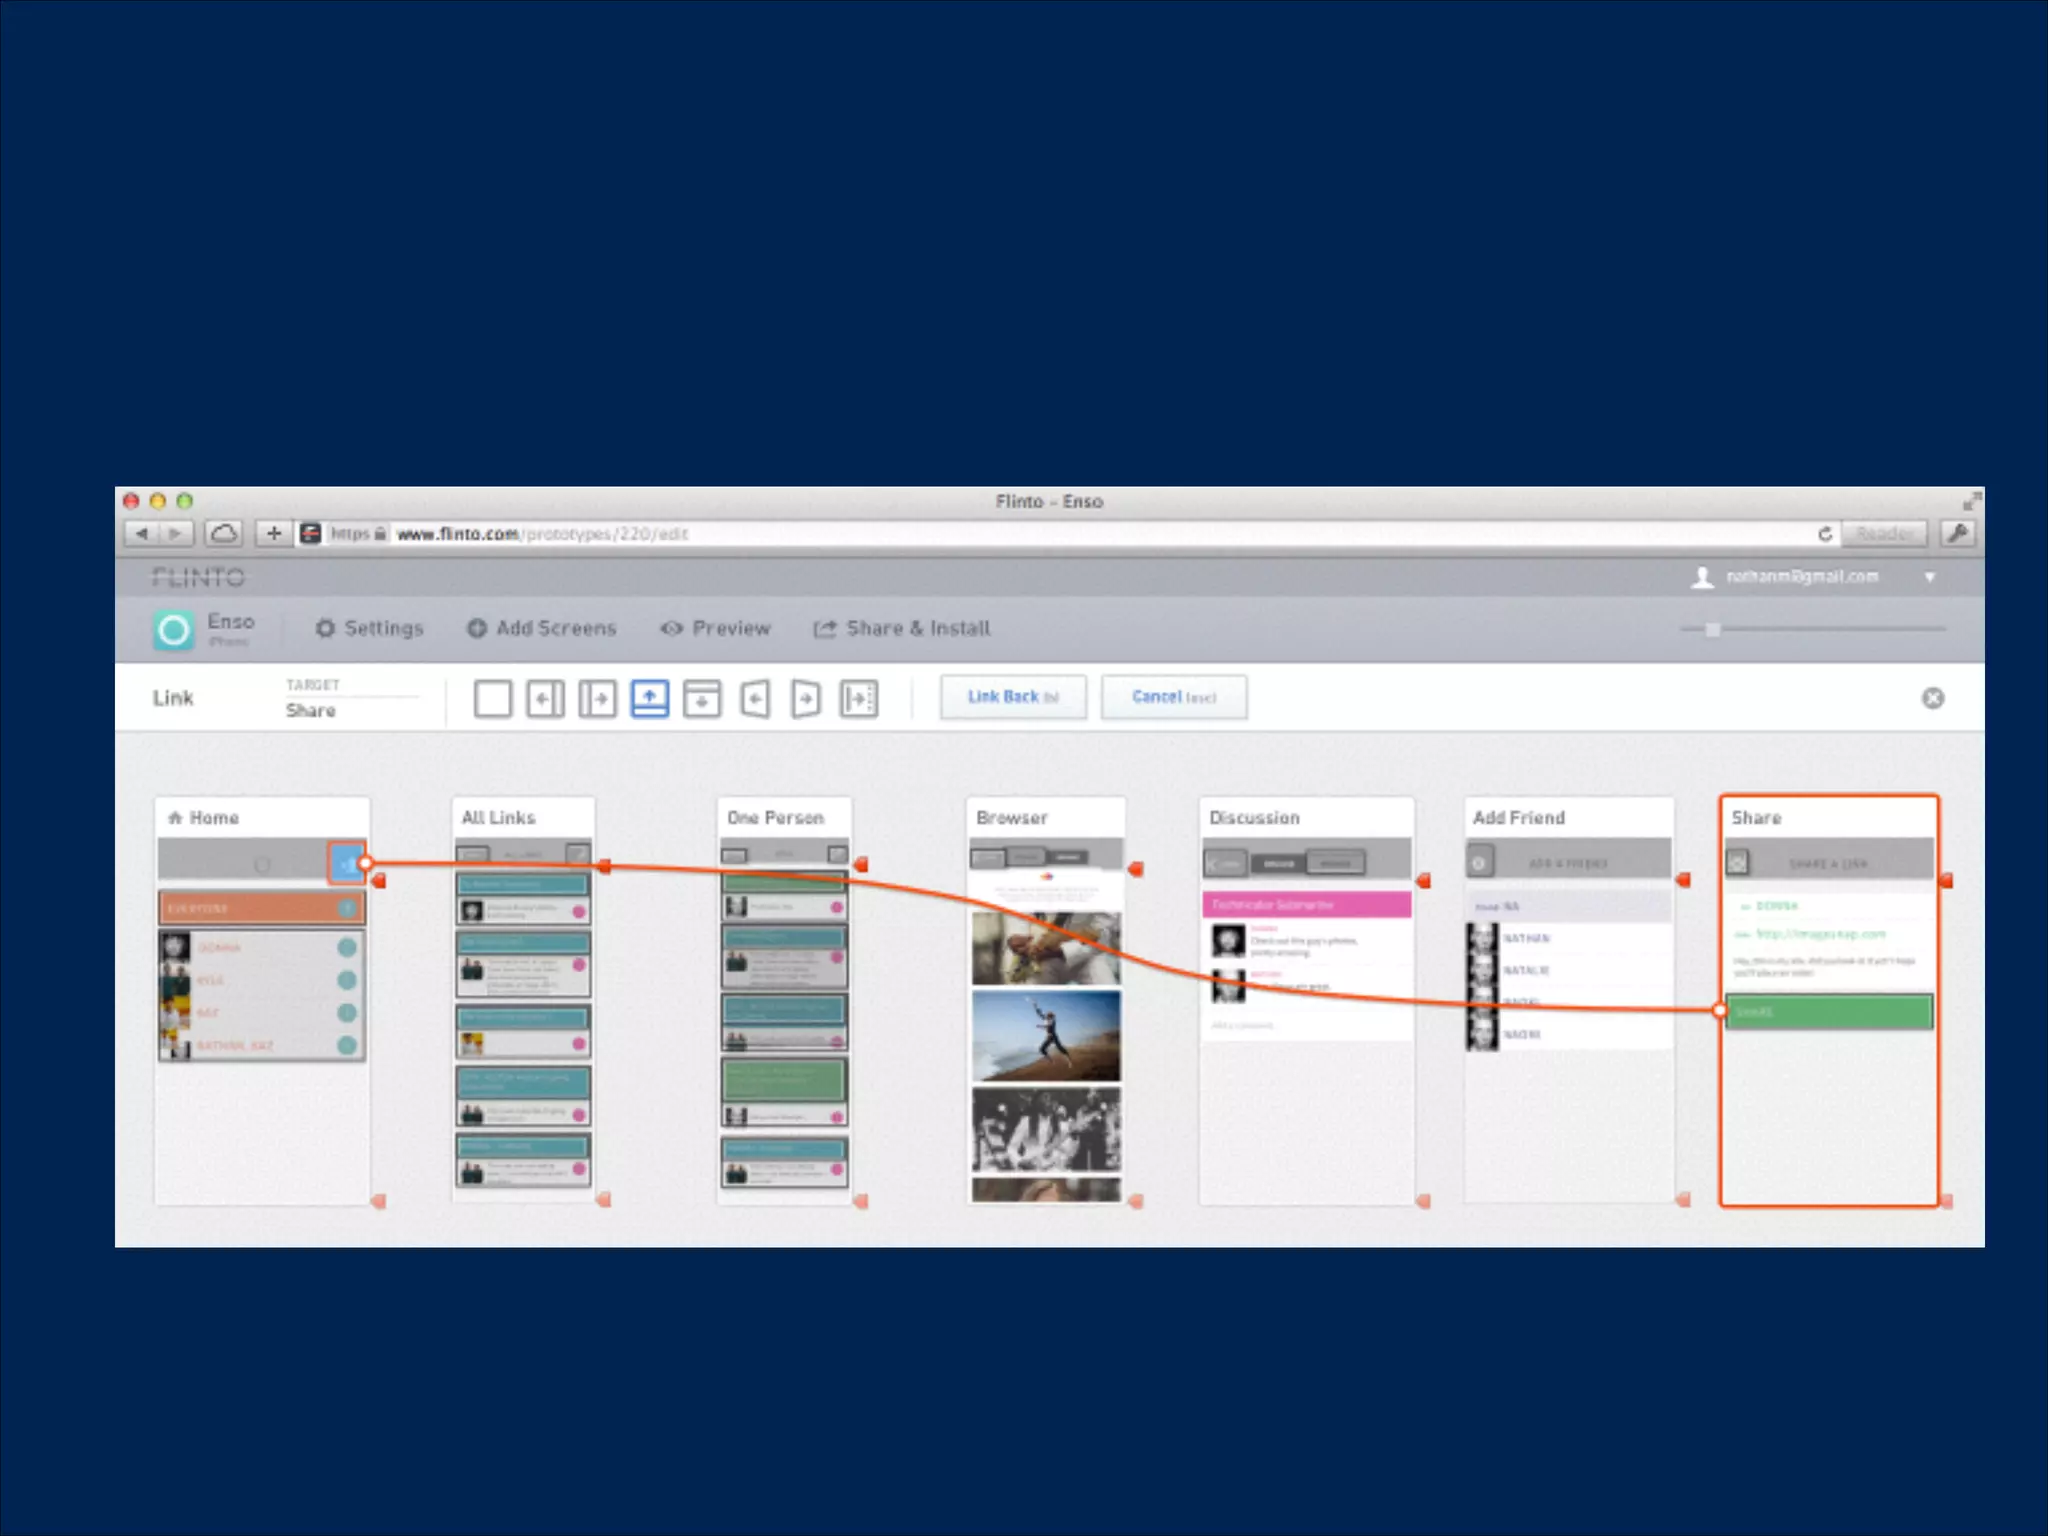
Task: Choose the dotted push-right transition icon
Action: pyautogui.click(x=859, y=699)
